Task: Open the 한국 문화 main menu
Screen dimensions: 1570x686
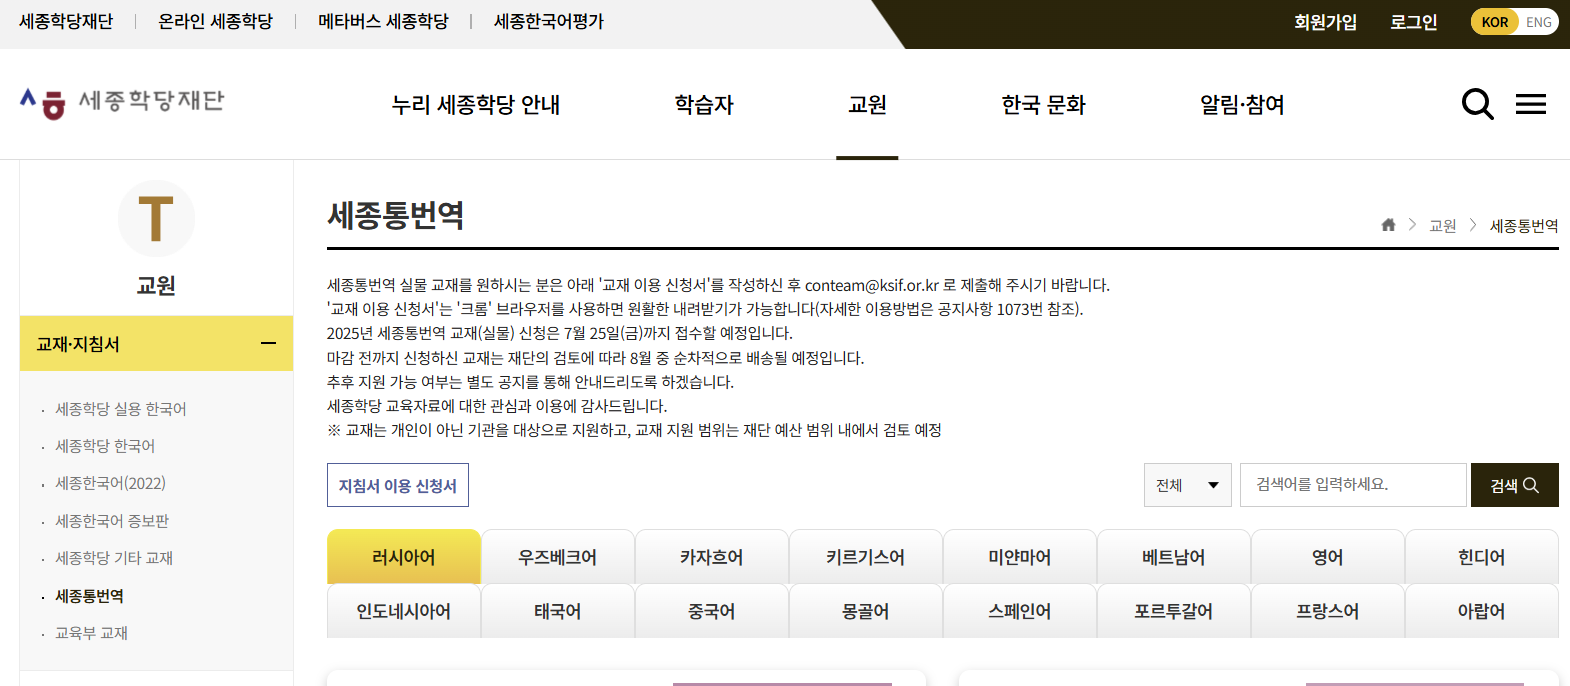Action: tap(1043, 104)
